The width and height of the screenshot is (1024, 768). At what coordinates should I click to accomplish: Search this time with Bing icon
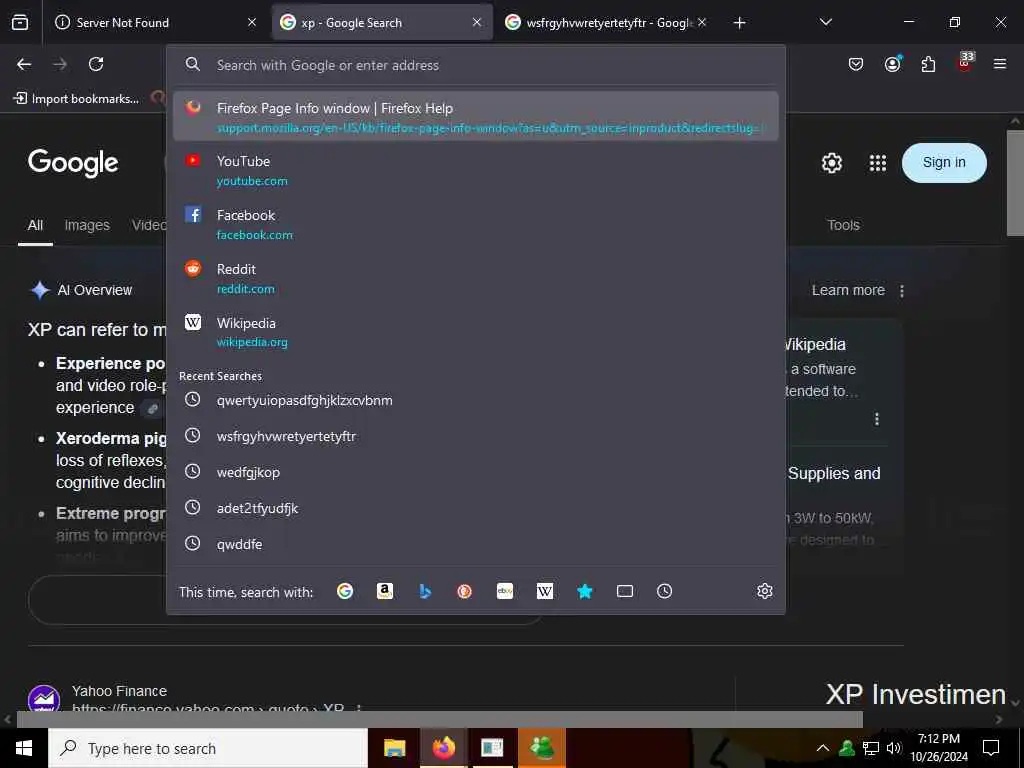pos(425,591)
